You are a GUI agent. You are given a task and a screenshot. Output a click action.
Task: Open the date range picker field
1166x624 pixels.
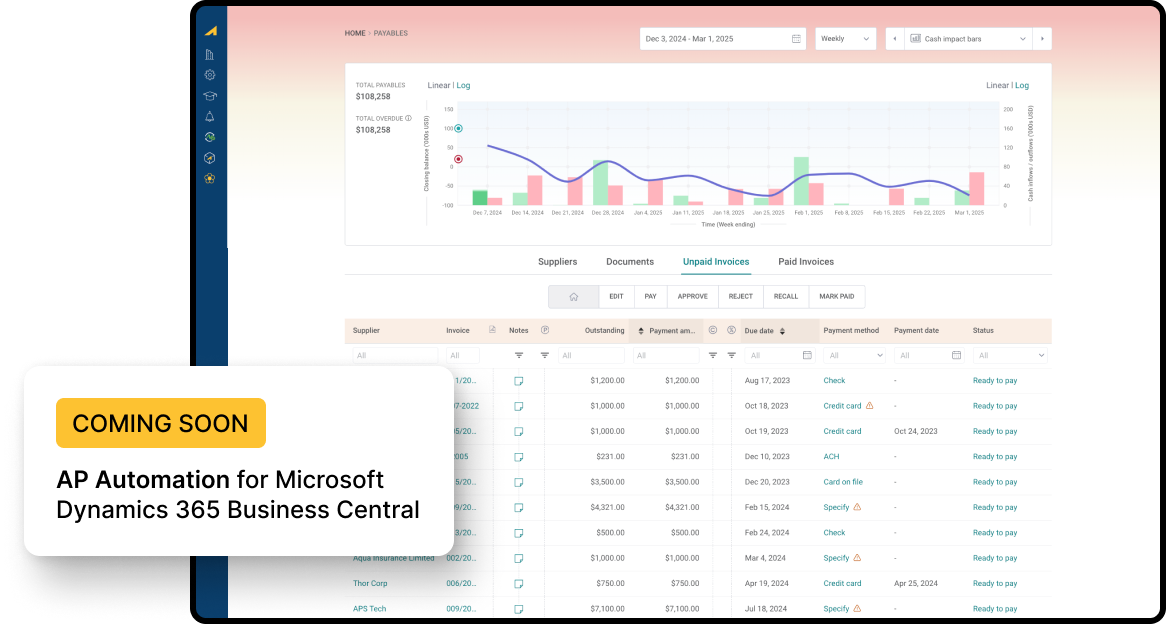click(723, 39)
